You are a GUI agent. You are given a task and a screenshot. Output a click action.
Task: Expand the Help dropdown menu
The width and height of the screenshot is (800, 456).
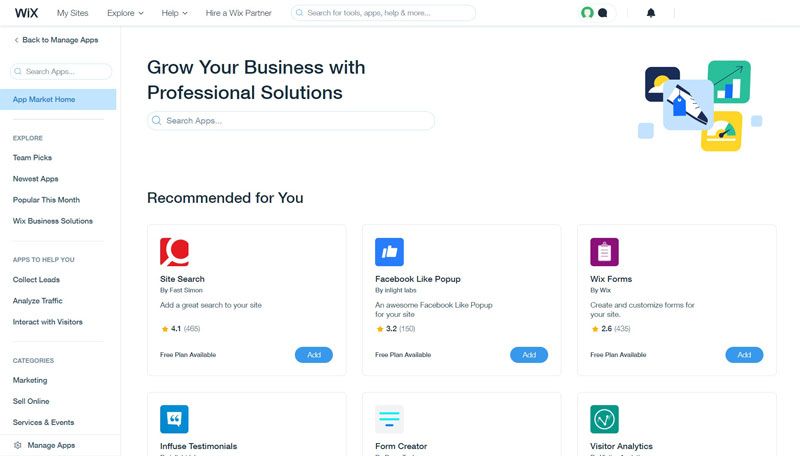[x=174, y=13]
